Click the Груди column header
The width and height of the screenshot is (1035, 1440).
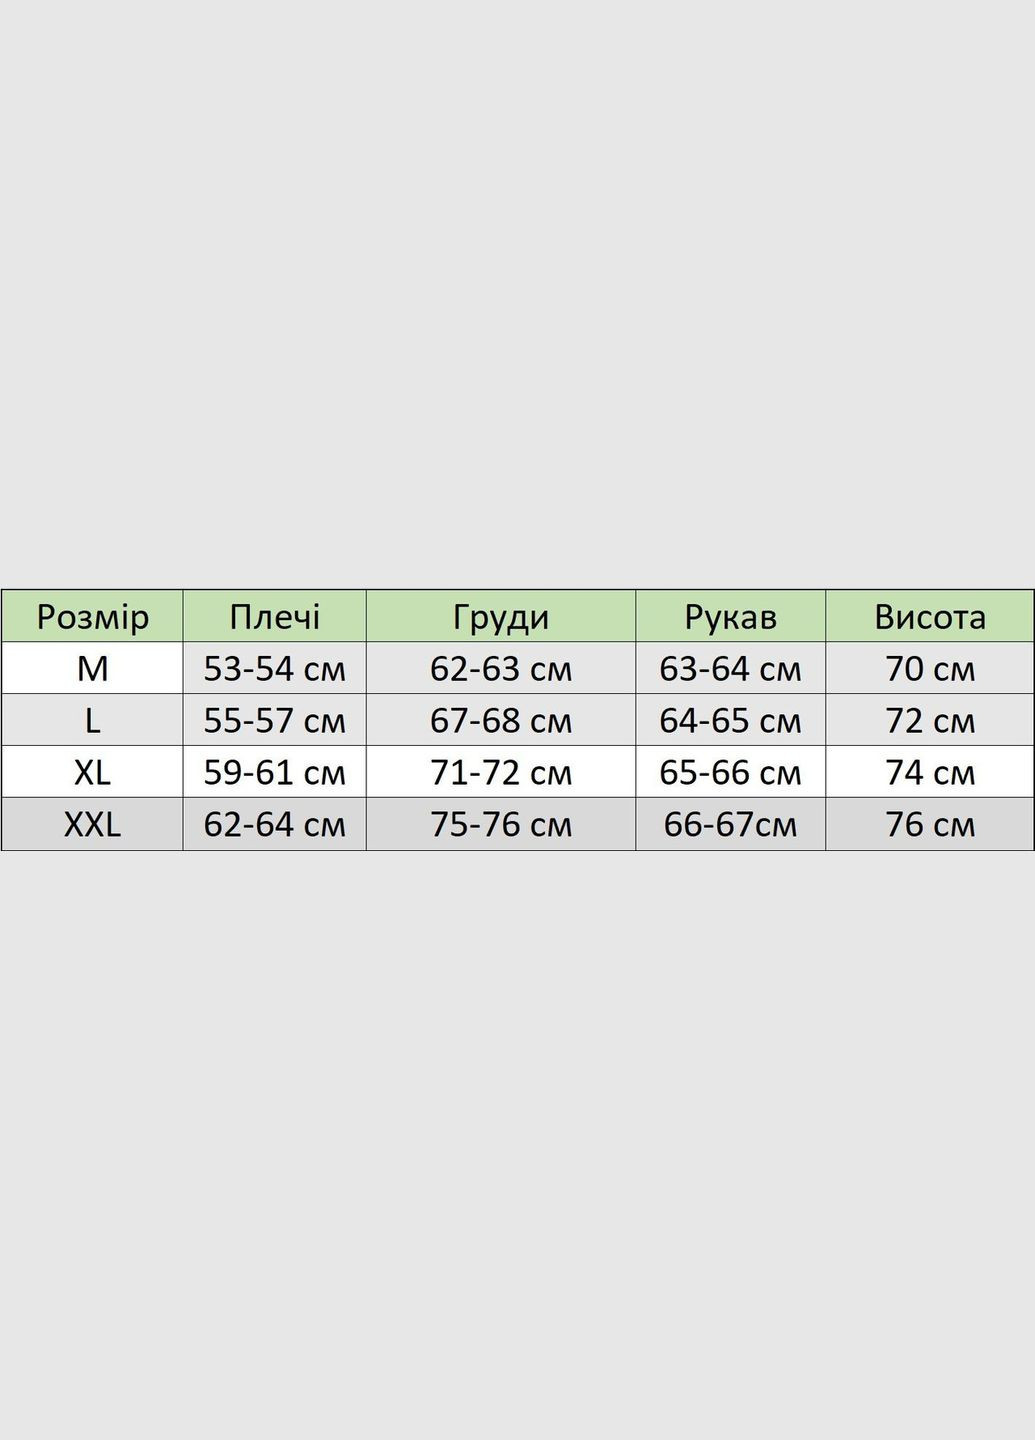coord(501,617)
